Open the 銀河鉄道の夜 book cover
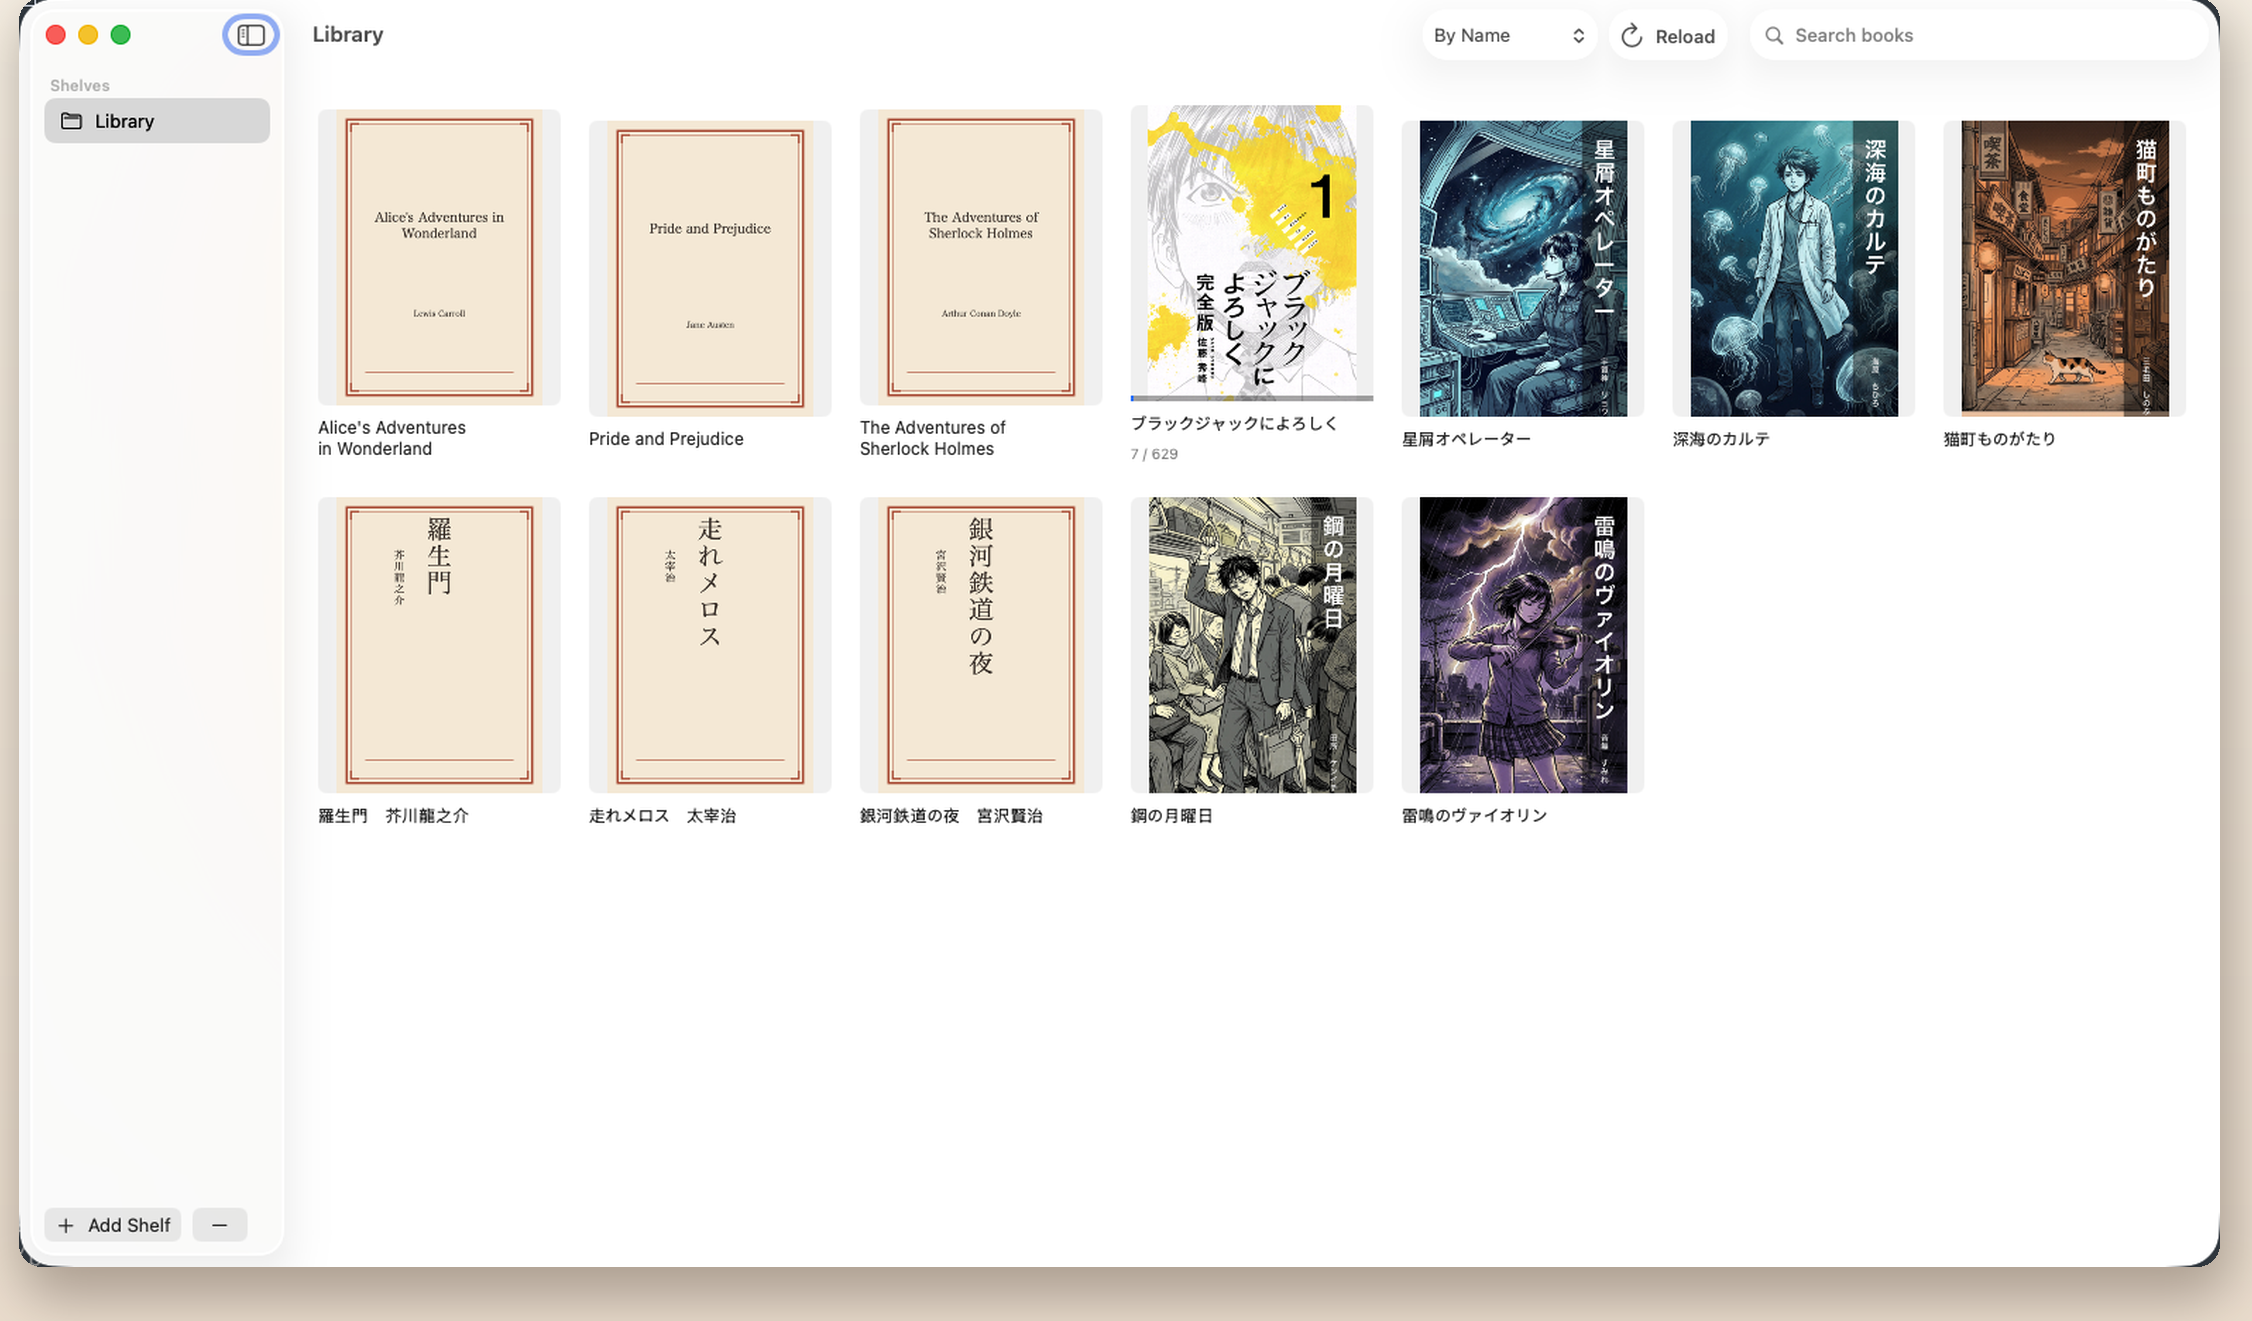The height and width of the screenshot is (1321, 2252). 981,645
